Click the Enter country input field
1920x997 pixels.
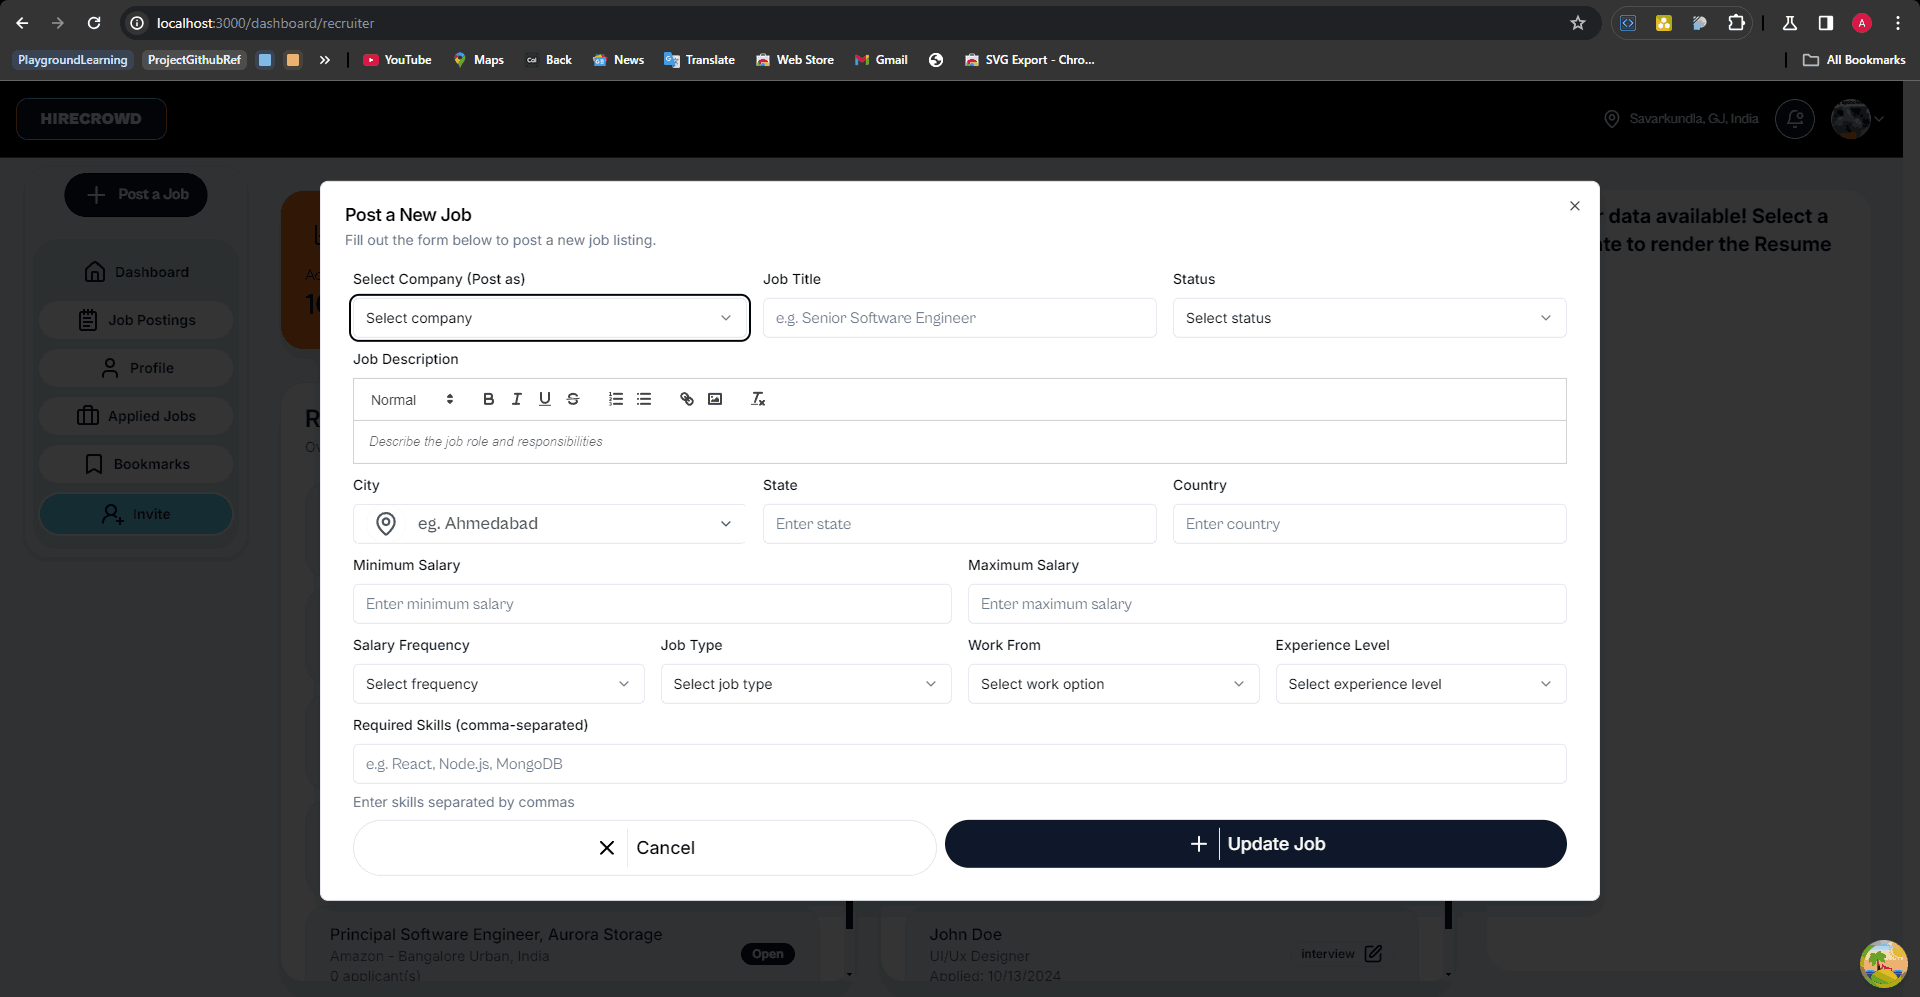[1369, 524]
